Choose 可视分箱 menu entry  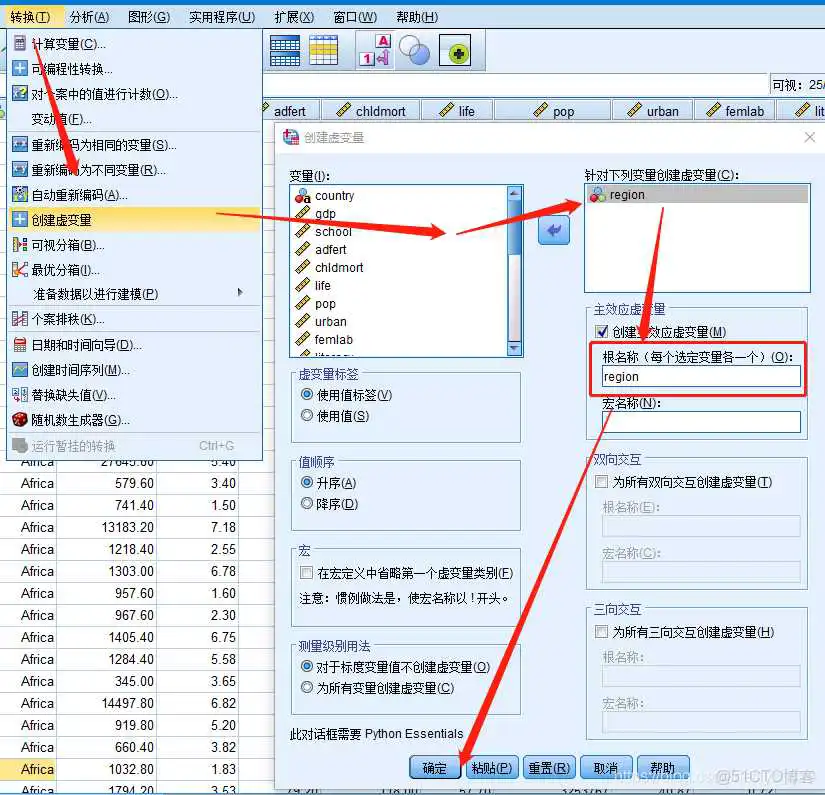[x=135, y=245]
